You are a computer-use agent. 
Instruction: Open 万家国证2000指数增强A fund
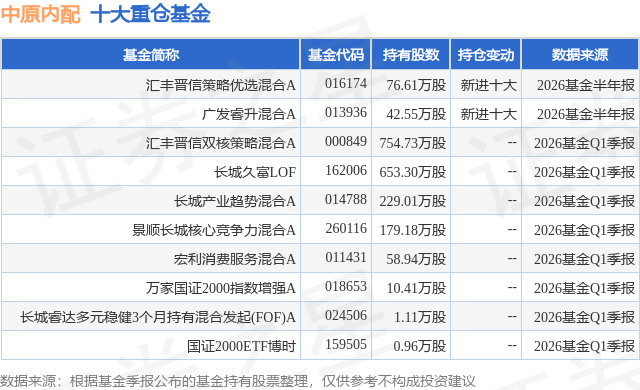click(220, 288)
